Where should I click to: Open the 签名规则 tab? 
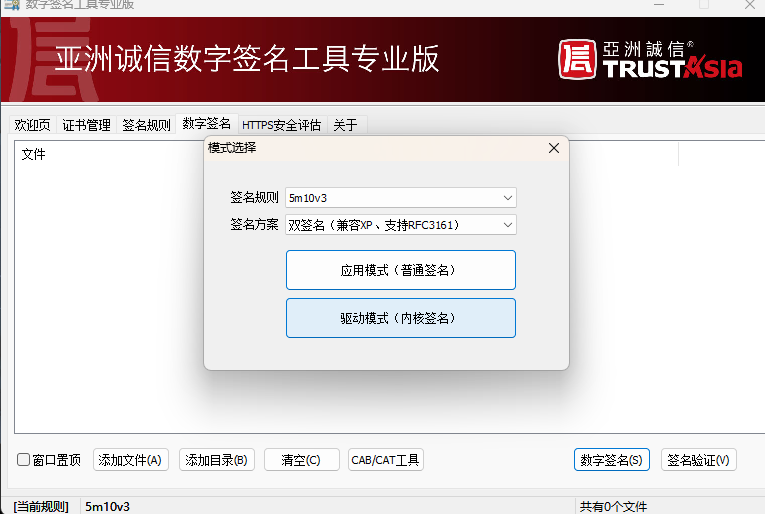pos(146,125)
